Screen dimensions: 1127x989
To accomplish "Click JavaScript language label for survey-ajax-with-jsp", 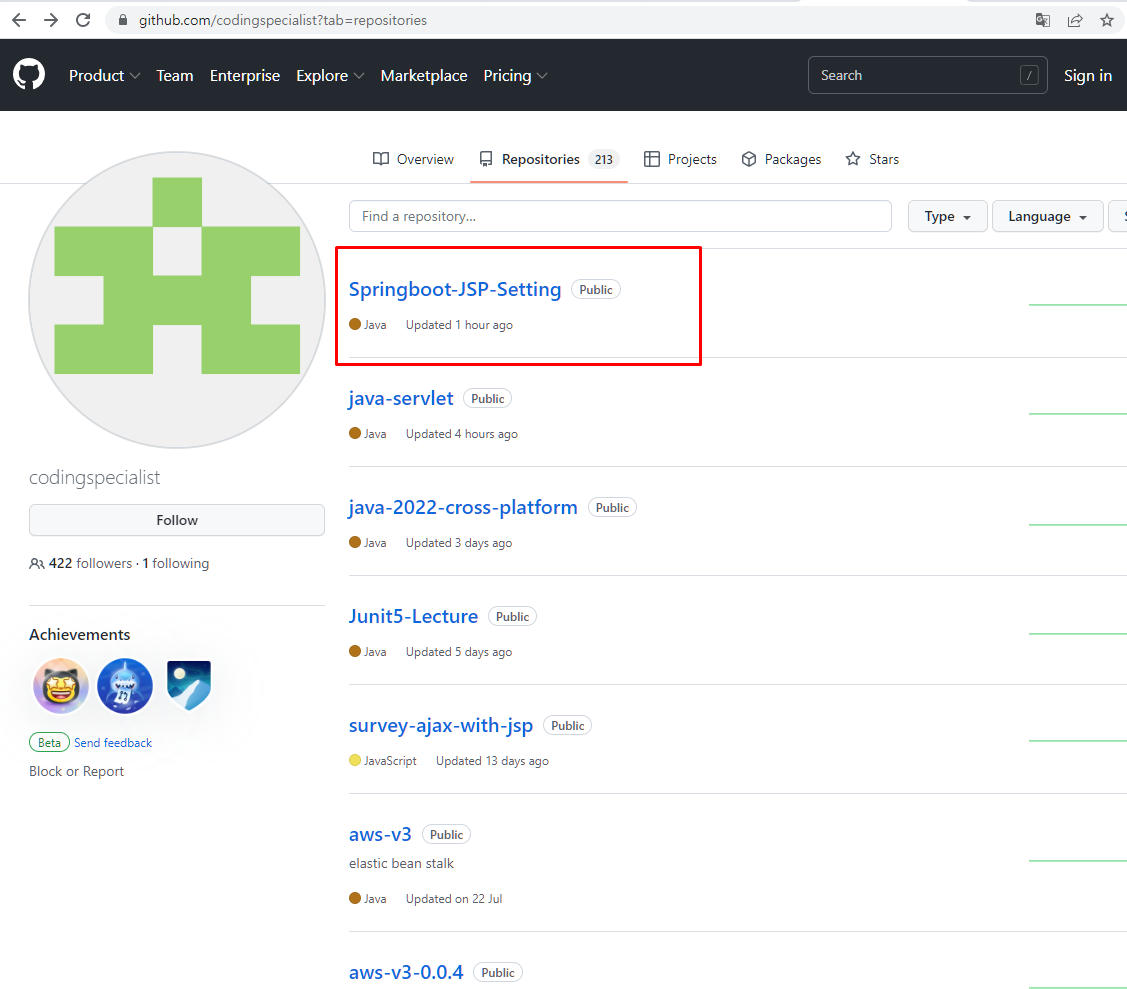I will click(x=390, y=761).
